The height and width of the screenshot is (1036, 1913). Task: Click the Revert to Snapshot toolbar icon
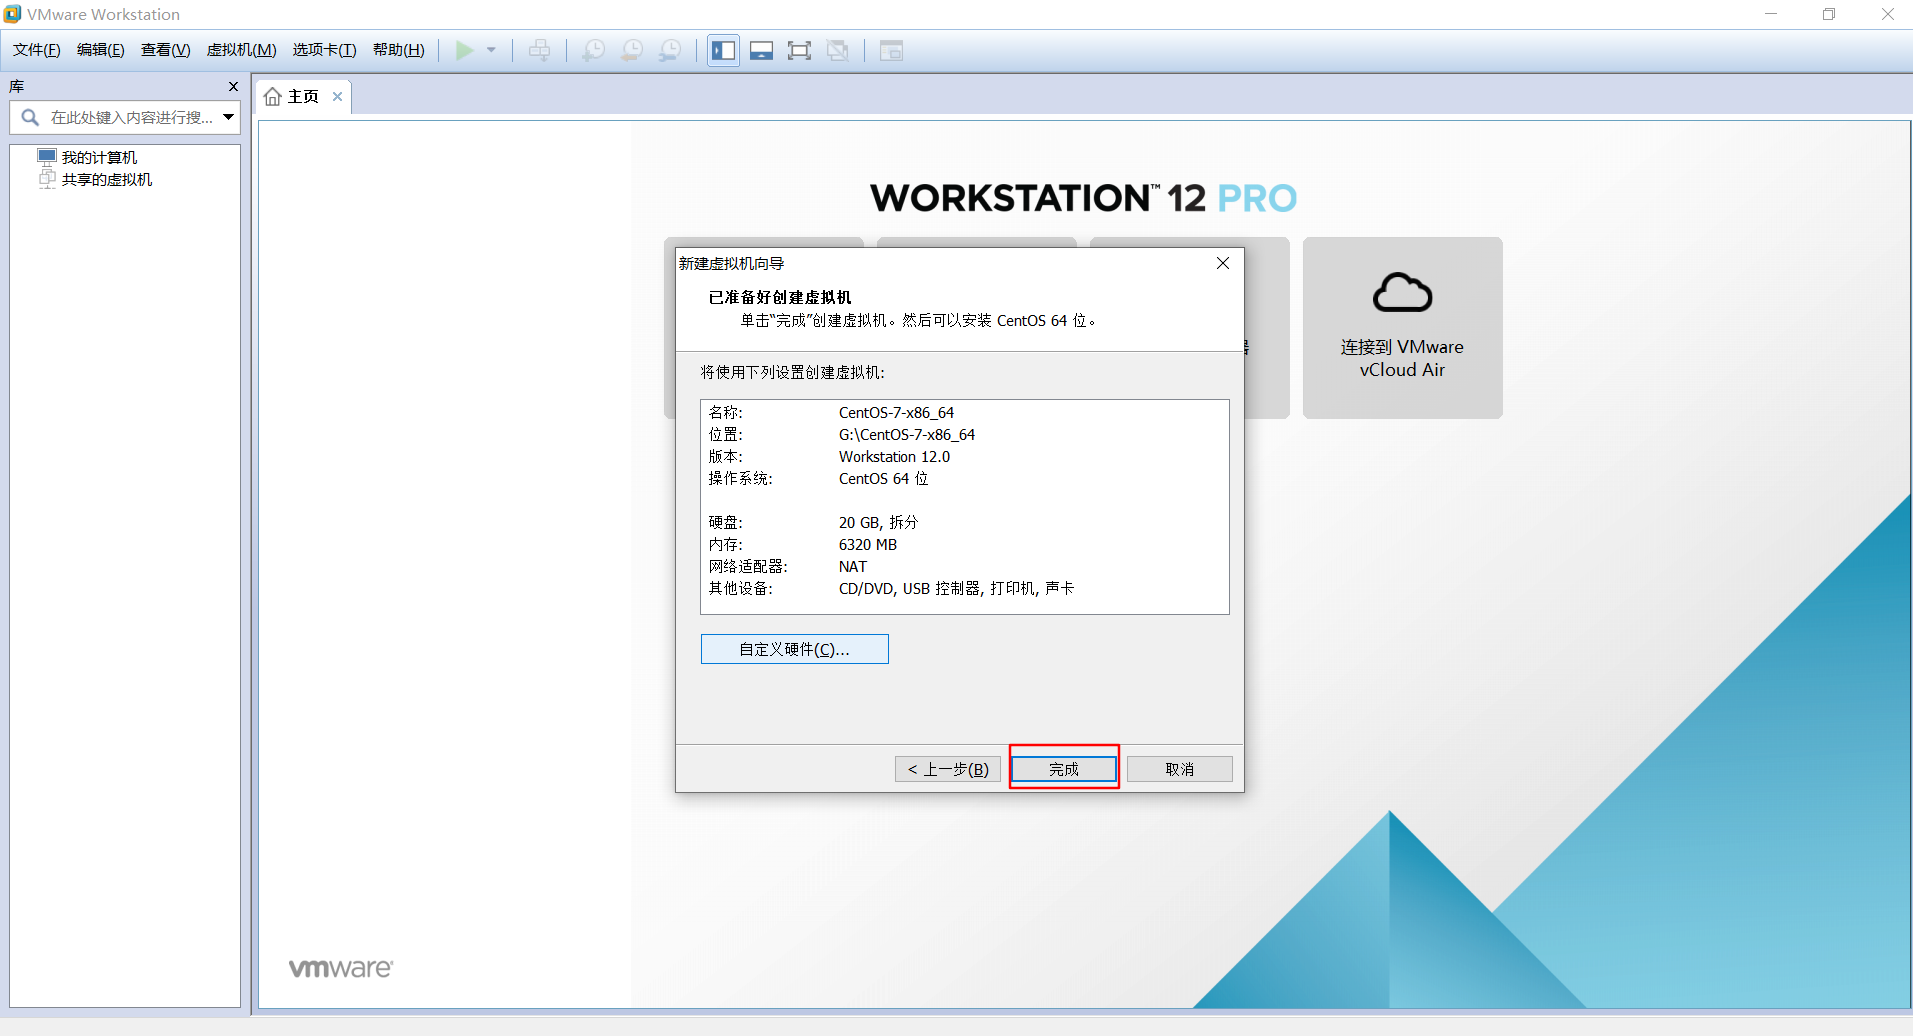pyautogui.click(x=632, y=50)
